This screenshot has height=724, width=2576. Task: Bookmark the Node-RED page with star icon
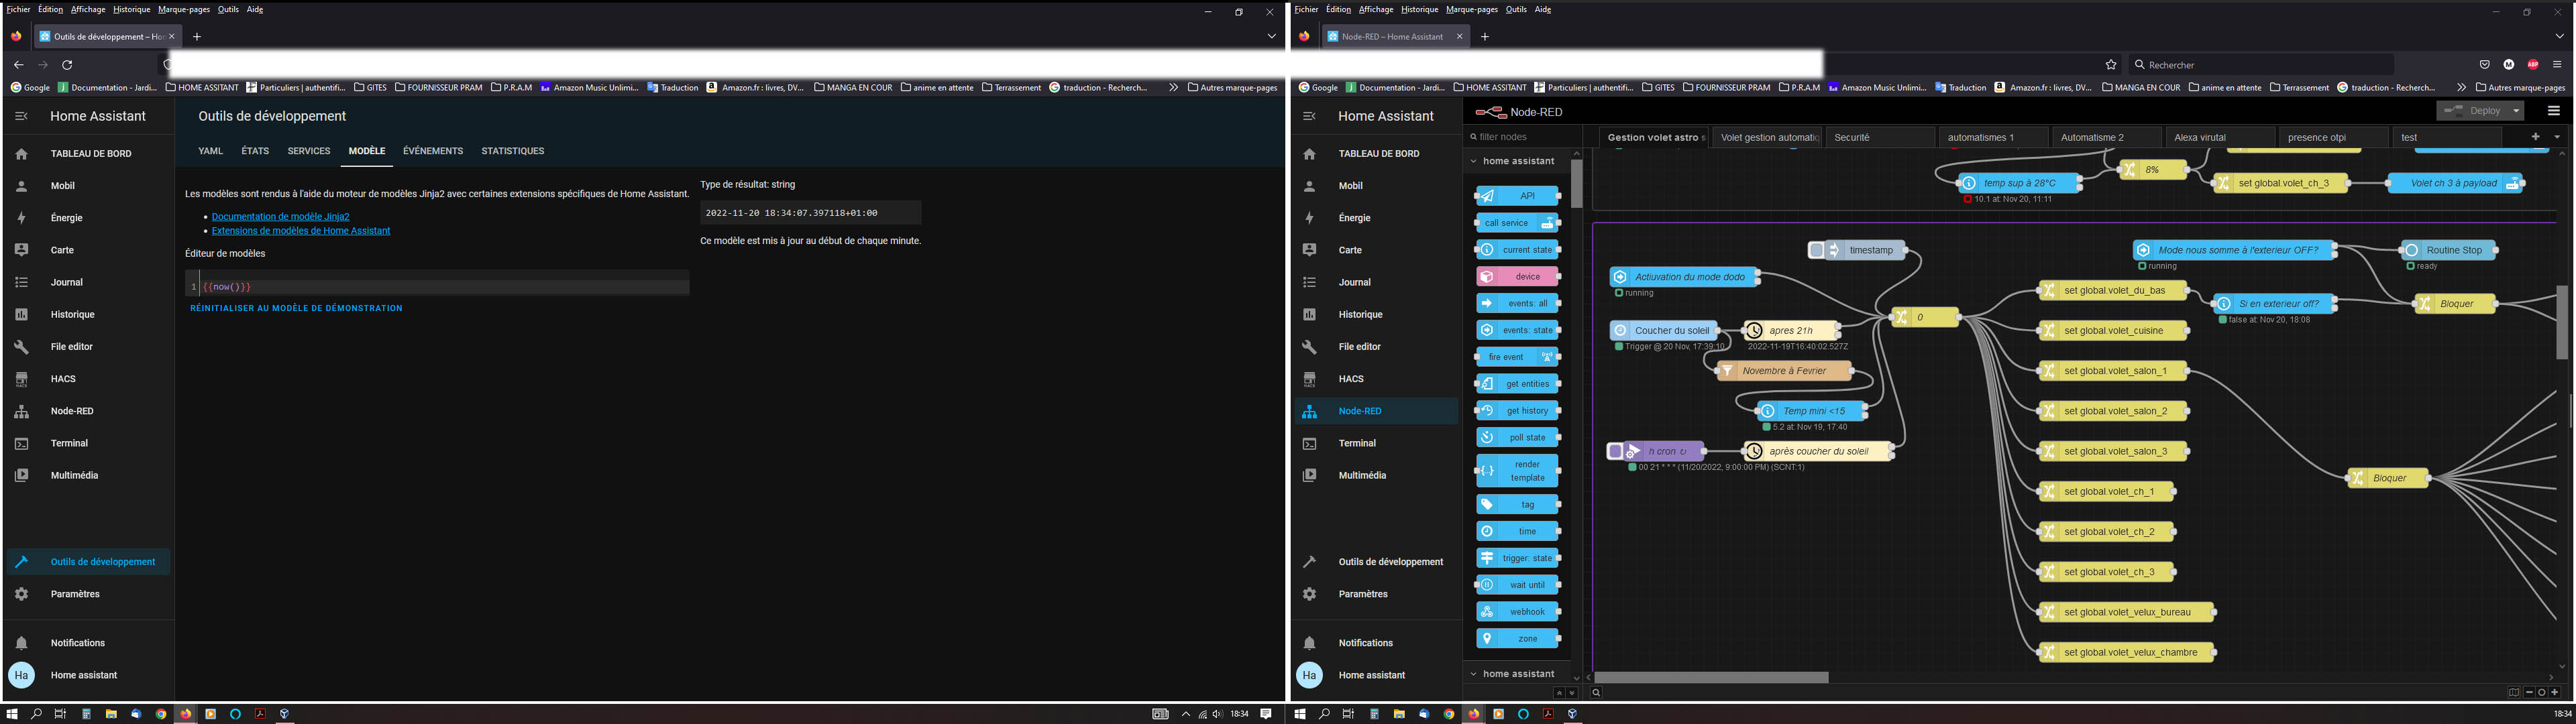2111,64
